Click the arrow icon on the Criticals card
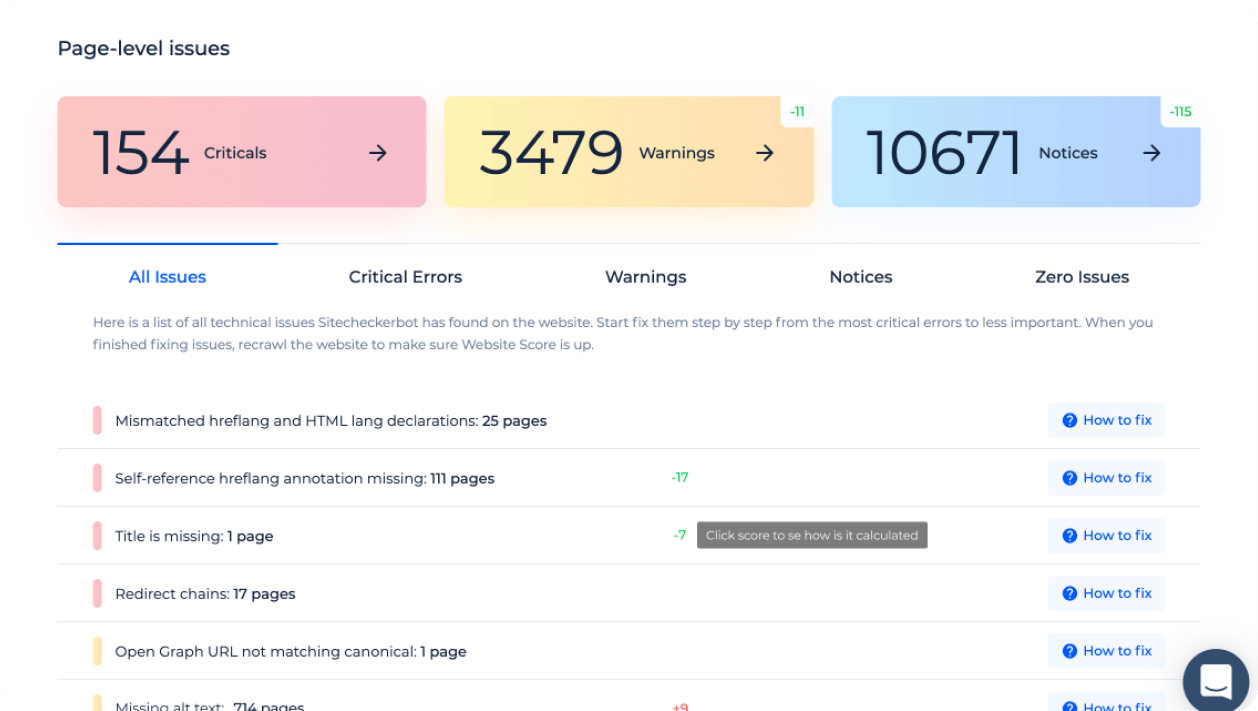Screen dimensions: 1258x711 tap(378, 153)
